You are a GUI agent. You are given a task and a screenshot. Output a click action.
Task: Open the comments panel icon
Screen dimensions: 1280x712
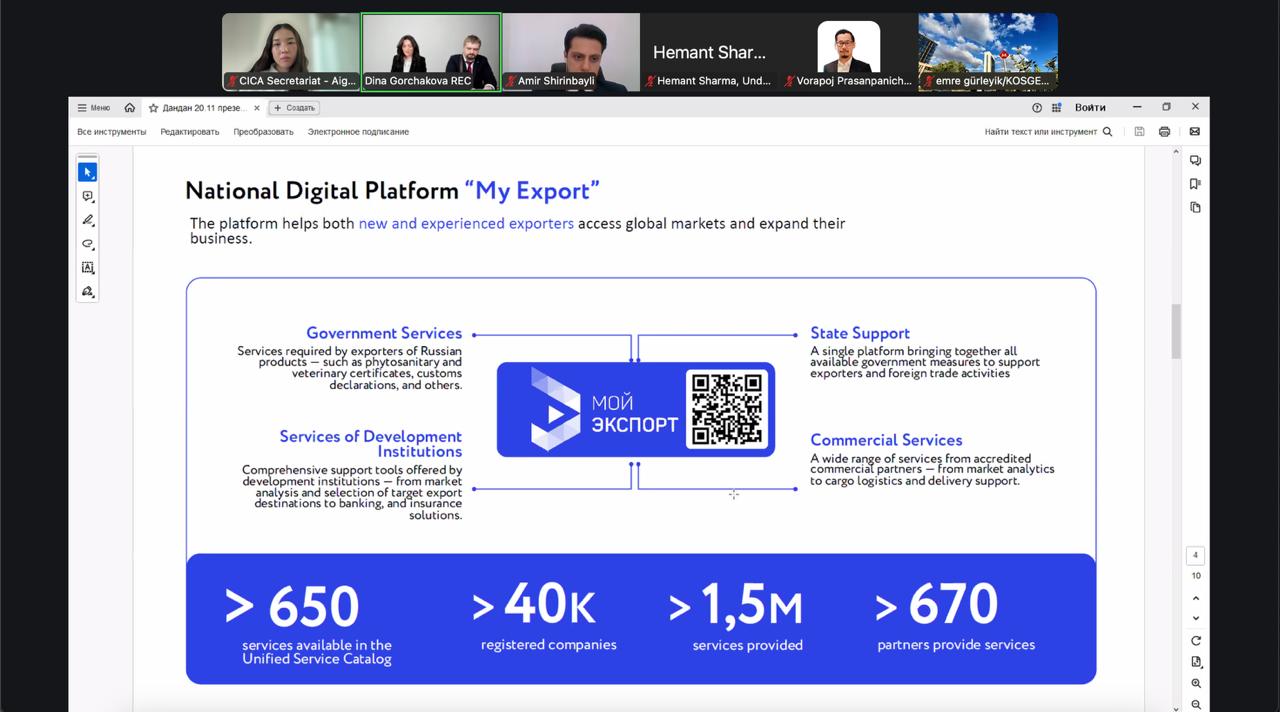pos(1195,161)
